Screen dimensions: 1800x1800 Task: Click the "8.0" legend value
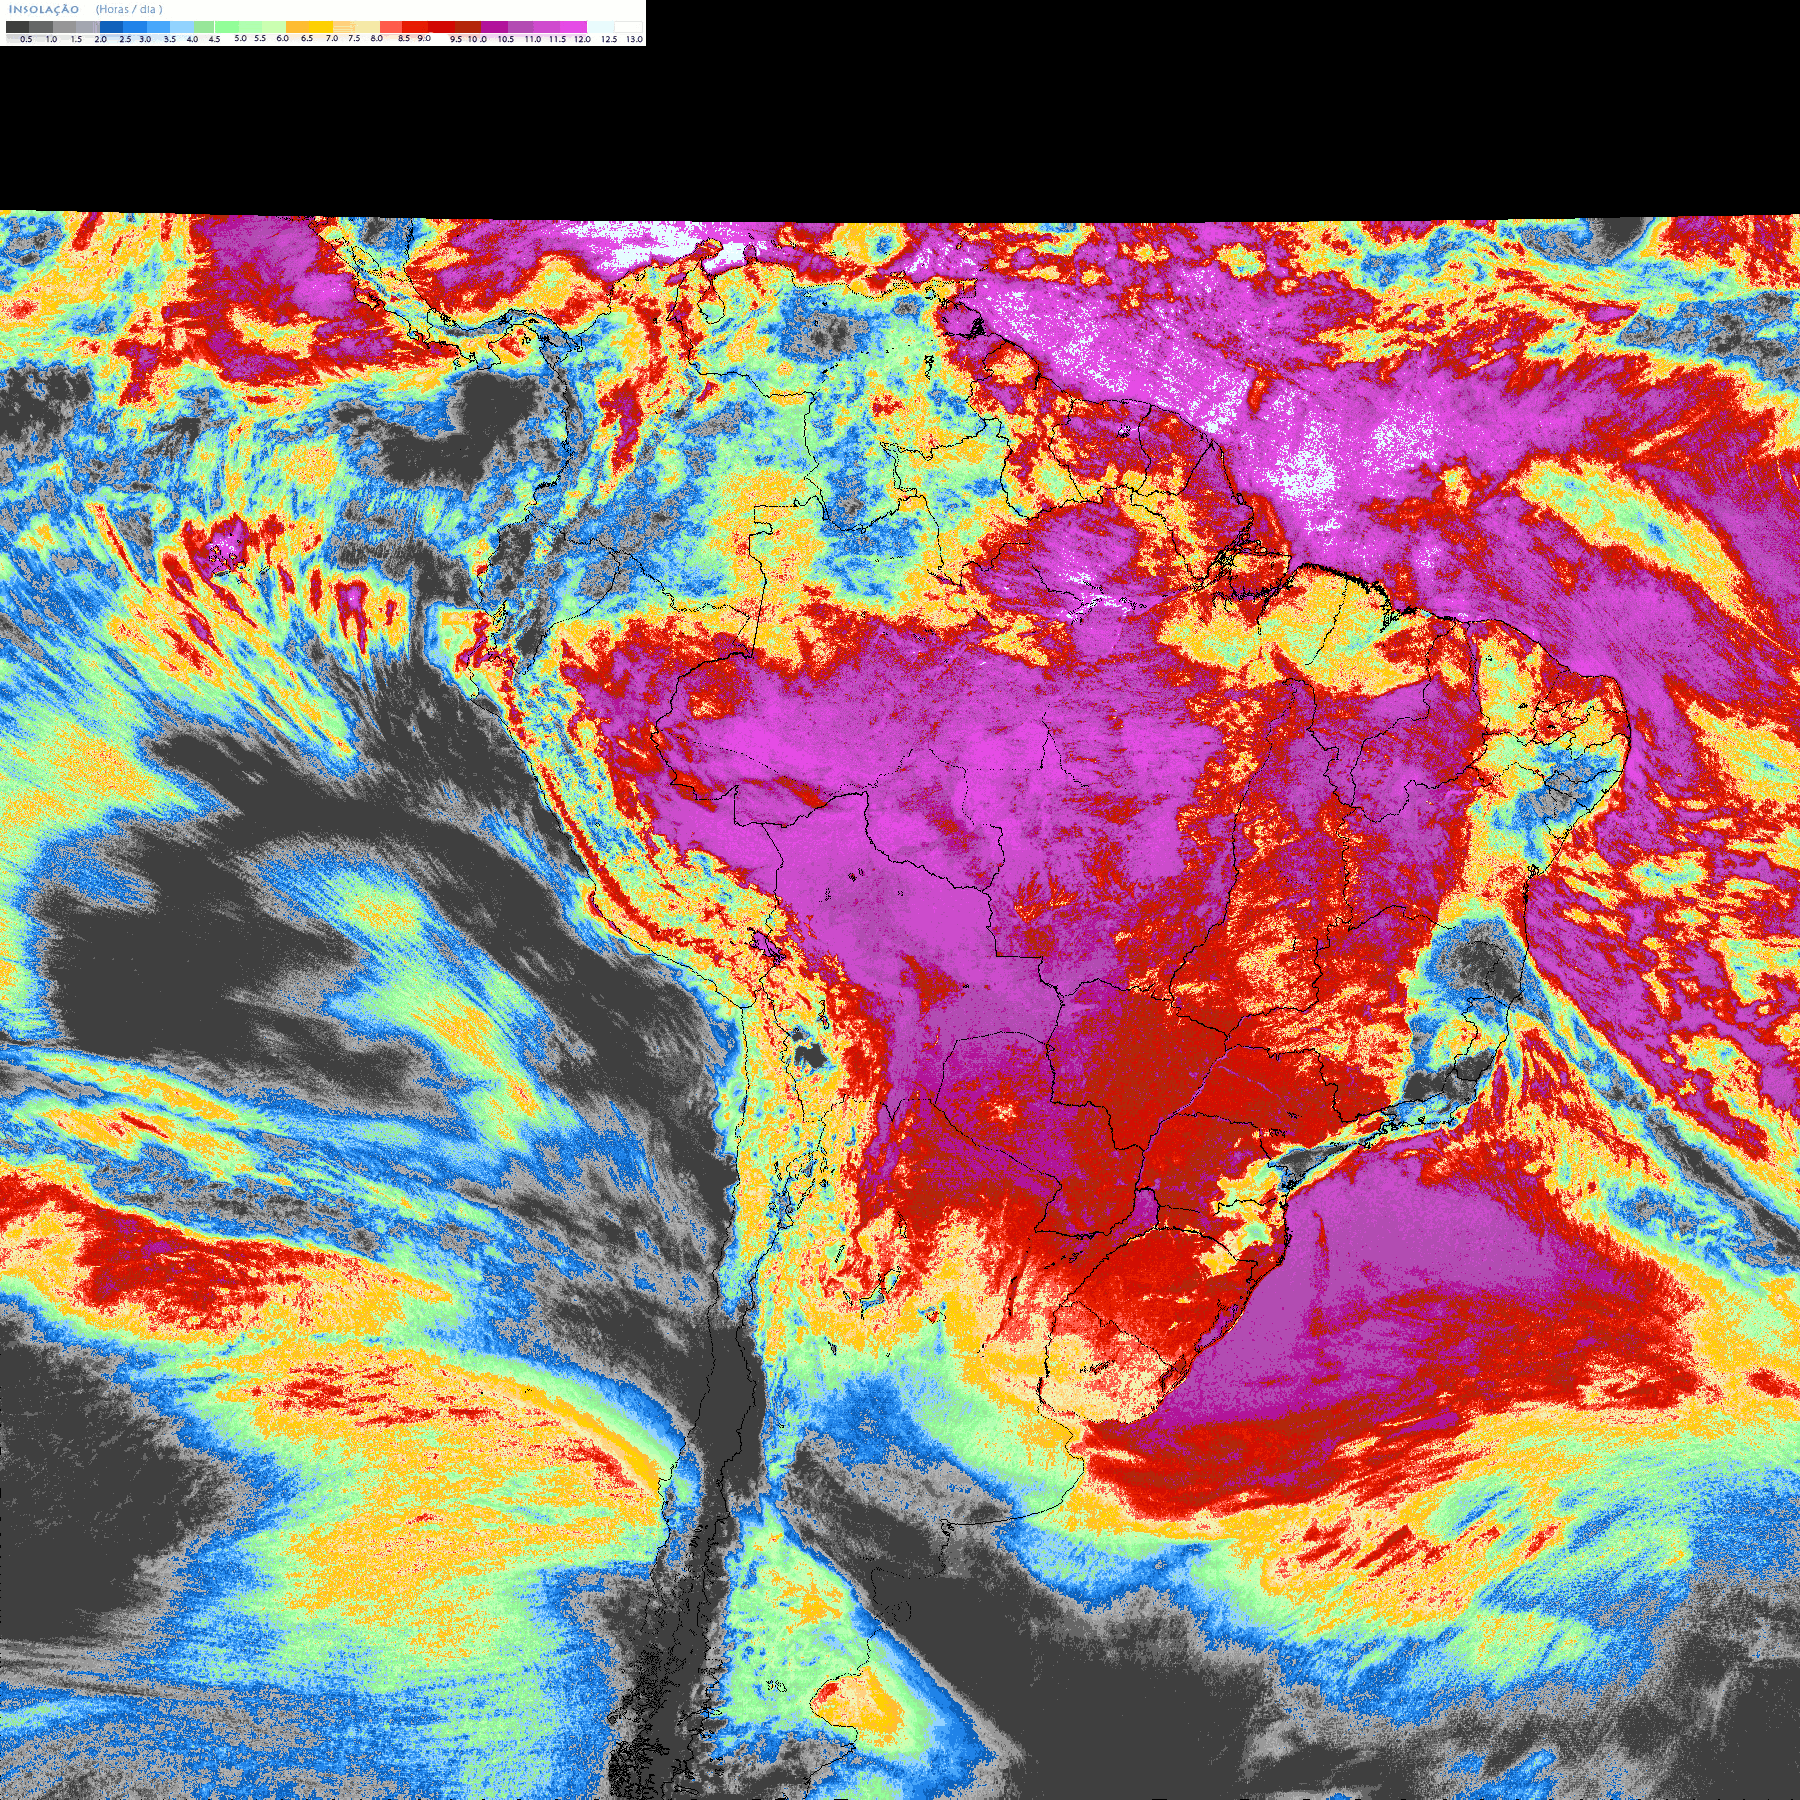(376, 38)
